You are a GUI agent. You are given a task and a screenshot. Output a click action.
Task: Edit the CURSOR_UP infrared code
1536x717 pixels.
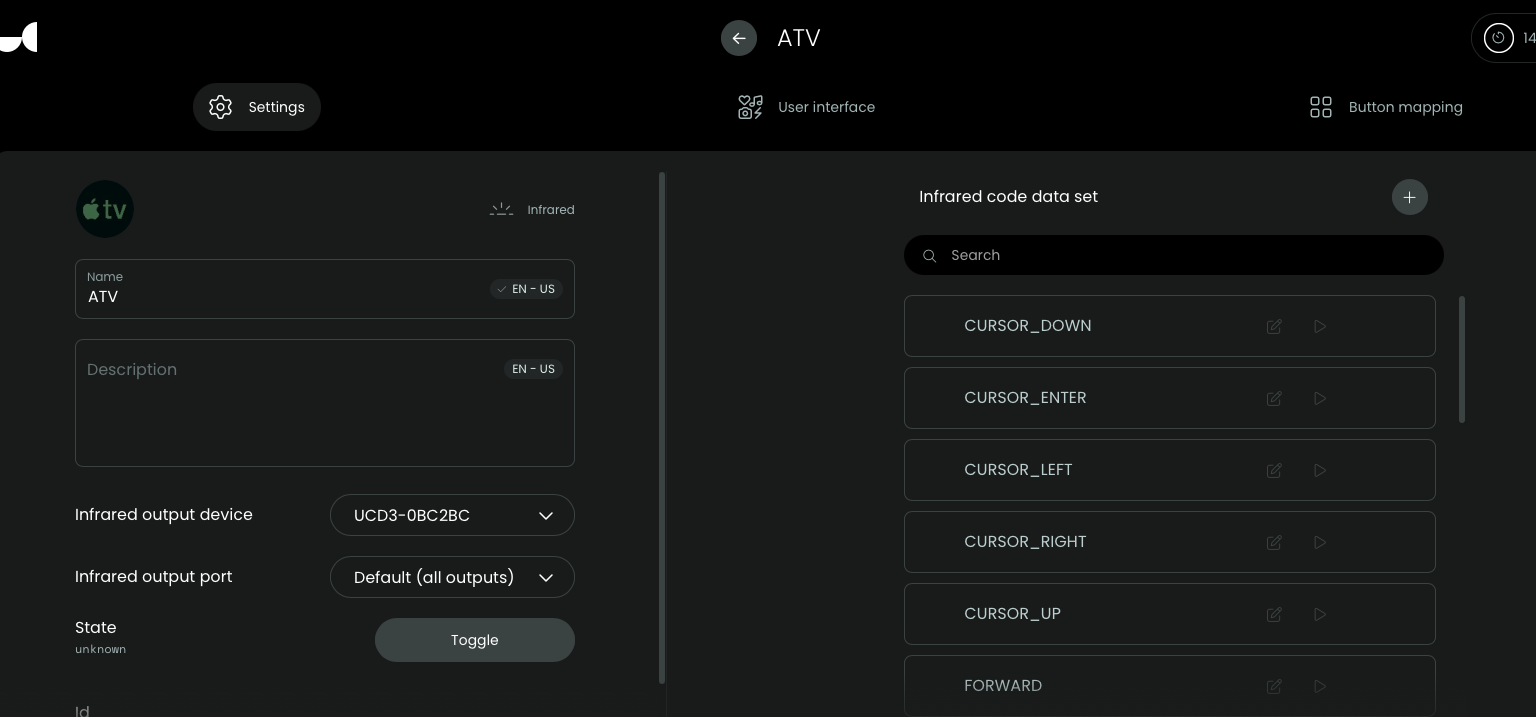click(1274, 614)
